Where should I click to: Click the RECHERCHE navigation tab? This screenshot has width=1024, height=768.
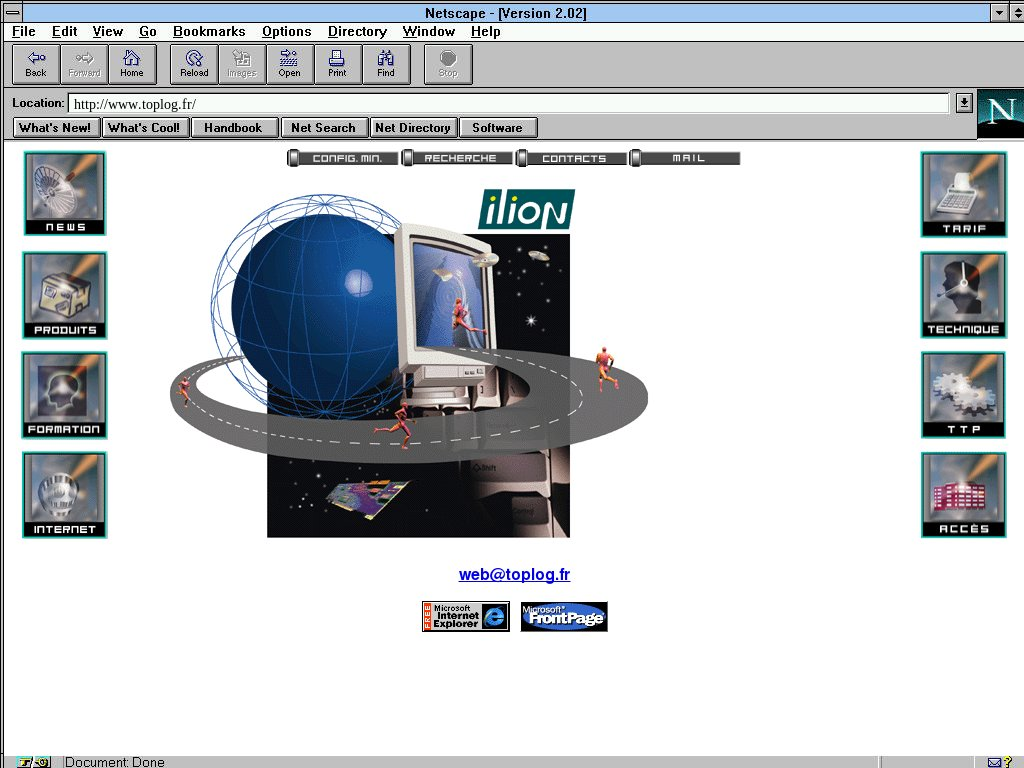point(459,158)
